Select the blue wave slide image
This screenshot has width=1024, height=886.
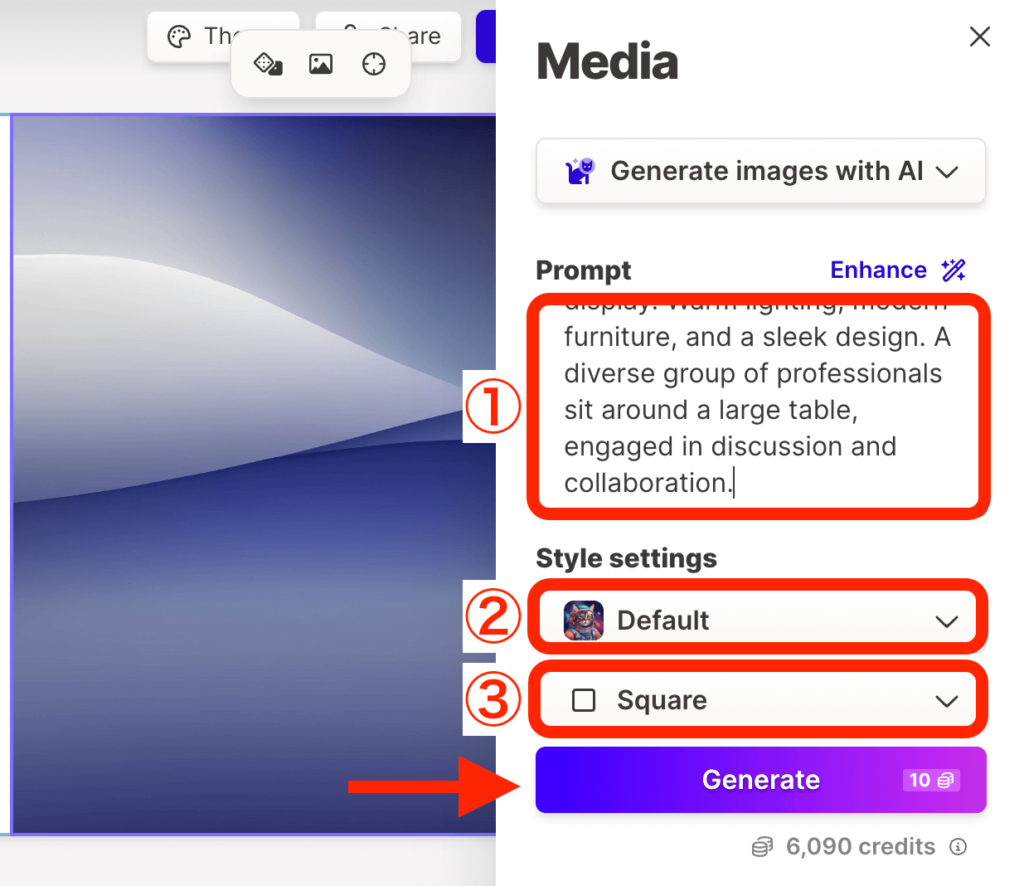253,475
